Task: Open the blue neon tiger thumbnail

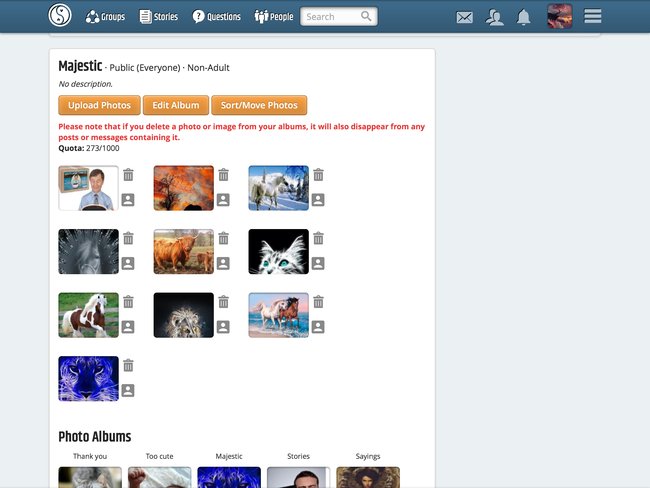Action: (88, 379)
